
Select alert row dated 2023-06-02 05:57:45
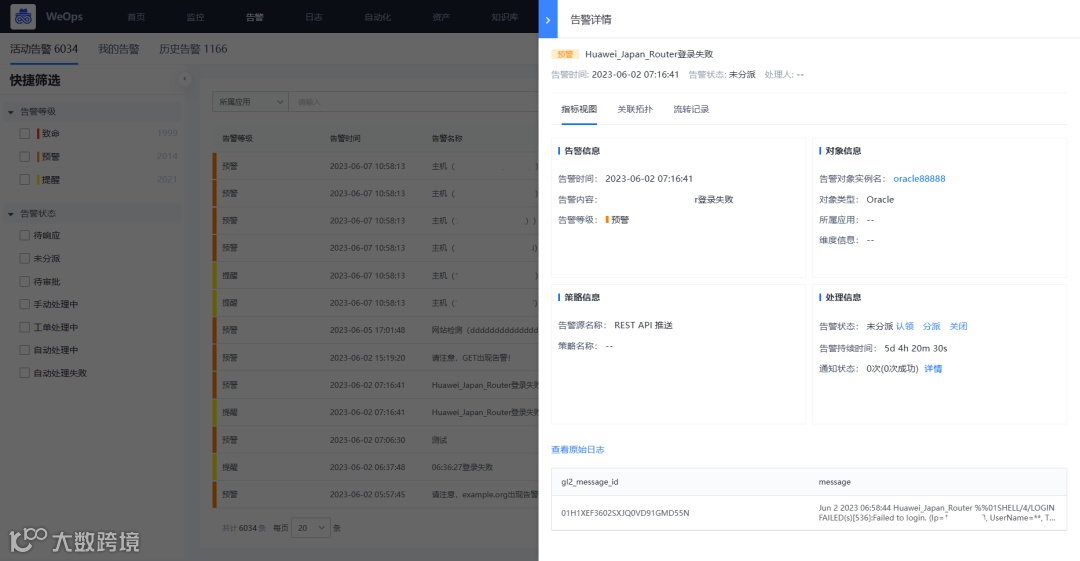pos(375,494)
